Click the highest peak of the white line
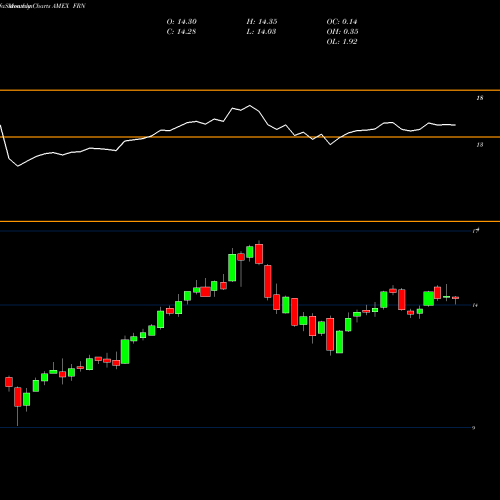Image resolution: width=500 pixels, height=500 pixels. [x=250, y=106]
